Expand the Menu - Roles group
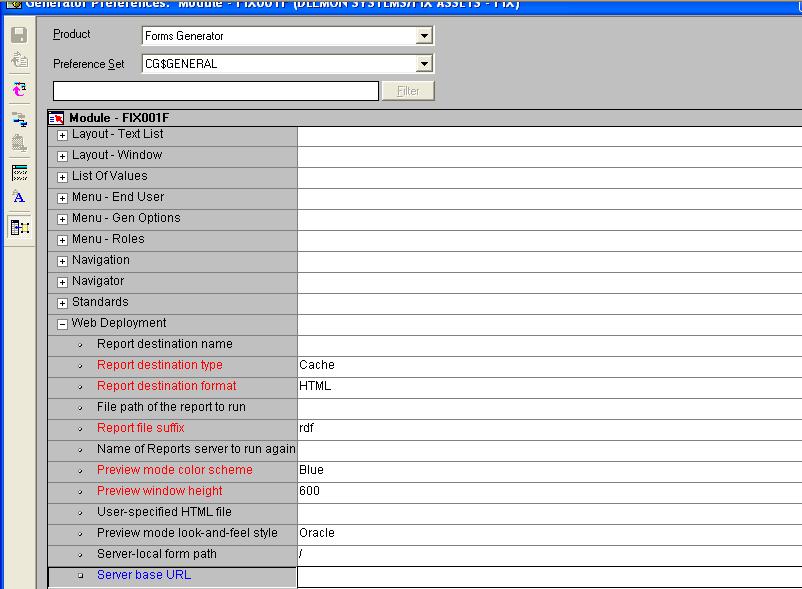 click(63, 240)
